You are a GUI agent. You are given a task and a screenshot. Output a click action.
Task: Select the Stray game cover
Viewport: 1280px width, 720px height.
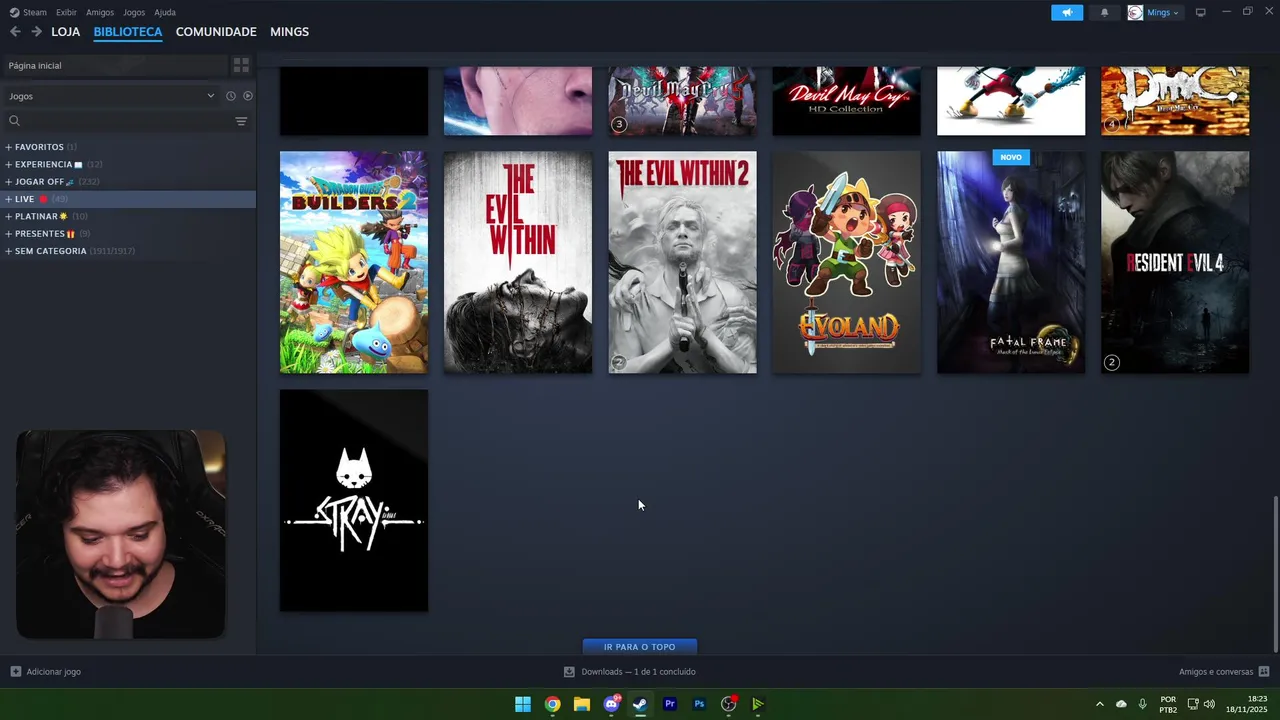[x=354, y=500]
